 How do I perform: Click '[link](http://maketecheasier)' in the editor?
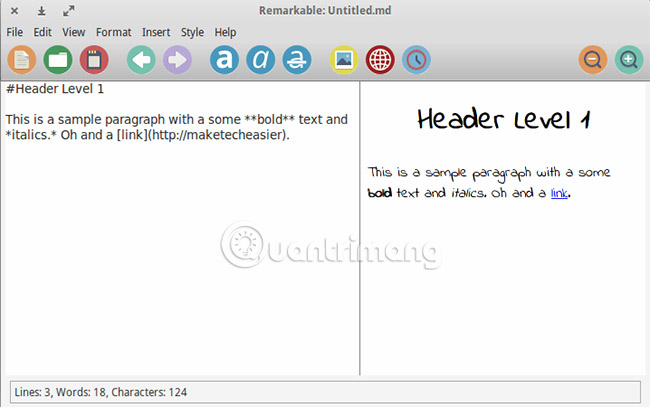point(201,135)
